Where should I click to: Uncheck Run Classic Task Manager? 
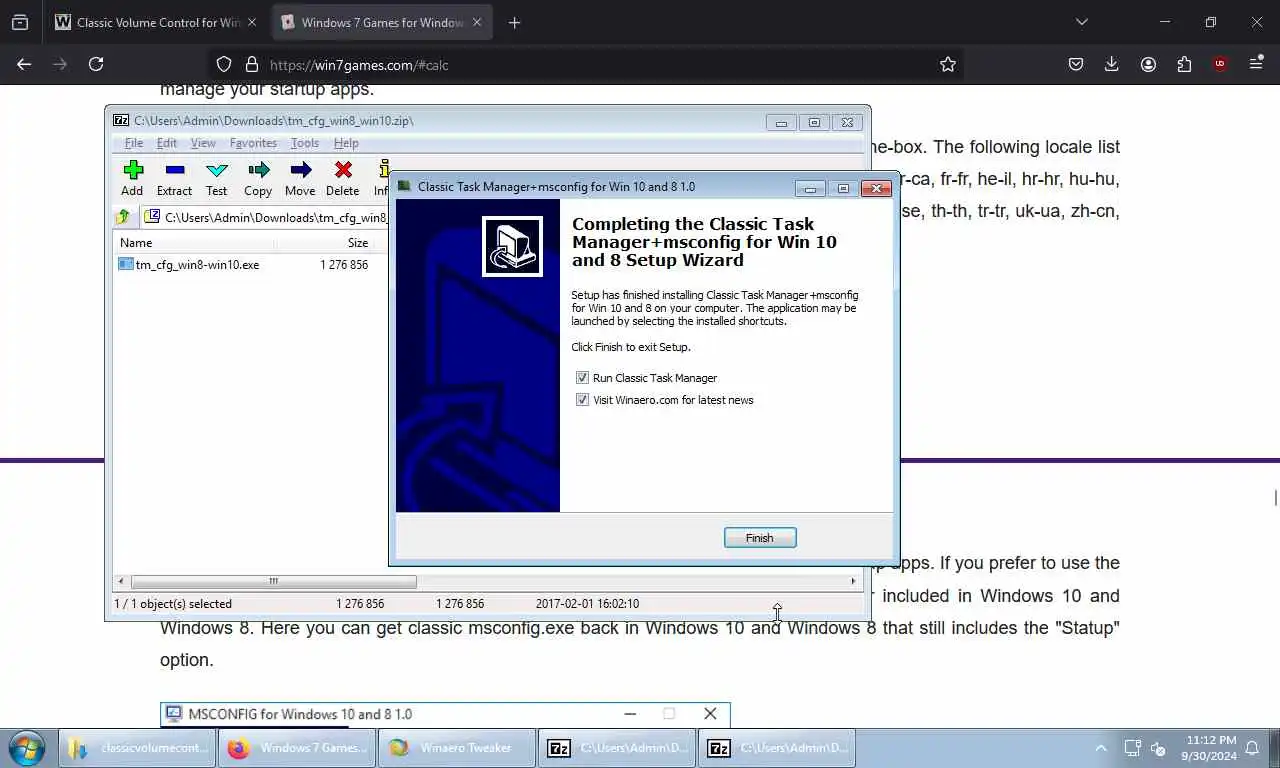coord(582,378)
